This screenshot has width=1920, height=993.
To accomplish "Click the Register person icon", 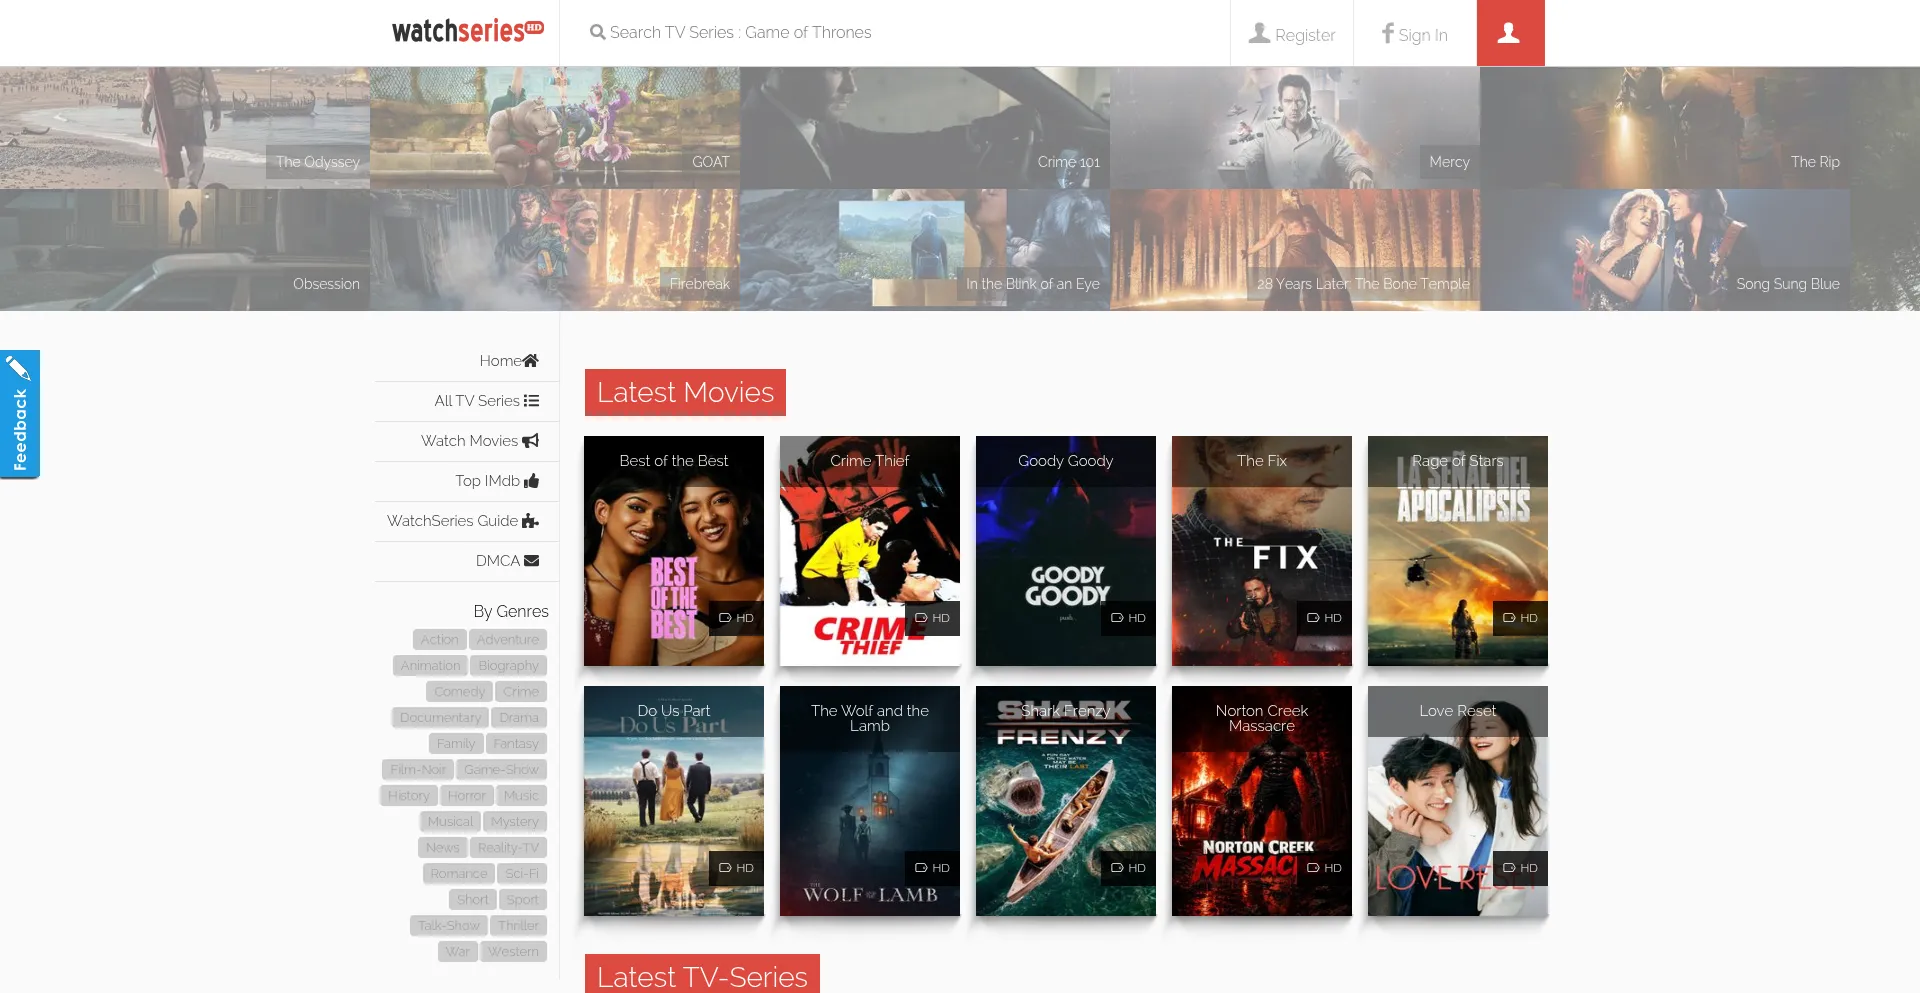I will coord(1259,33).
